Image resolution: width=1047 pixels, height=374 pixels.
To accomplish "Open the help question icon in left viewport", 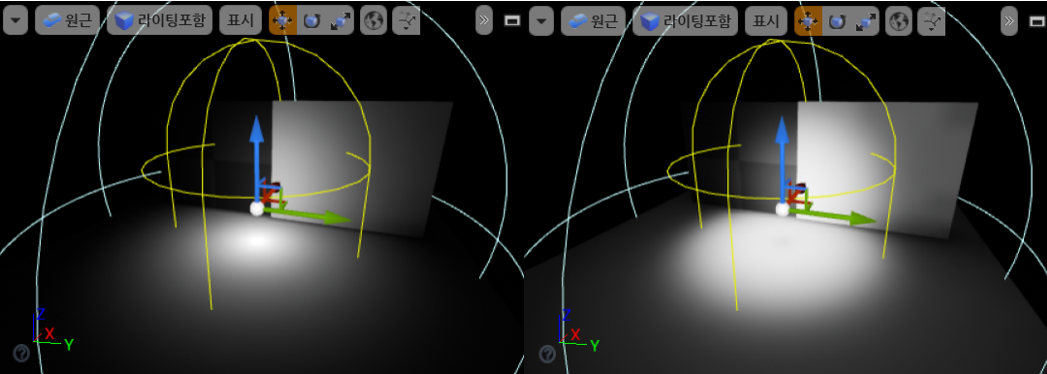I will click(x=22, y=353).
